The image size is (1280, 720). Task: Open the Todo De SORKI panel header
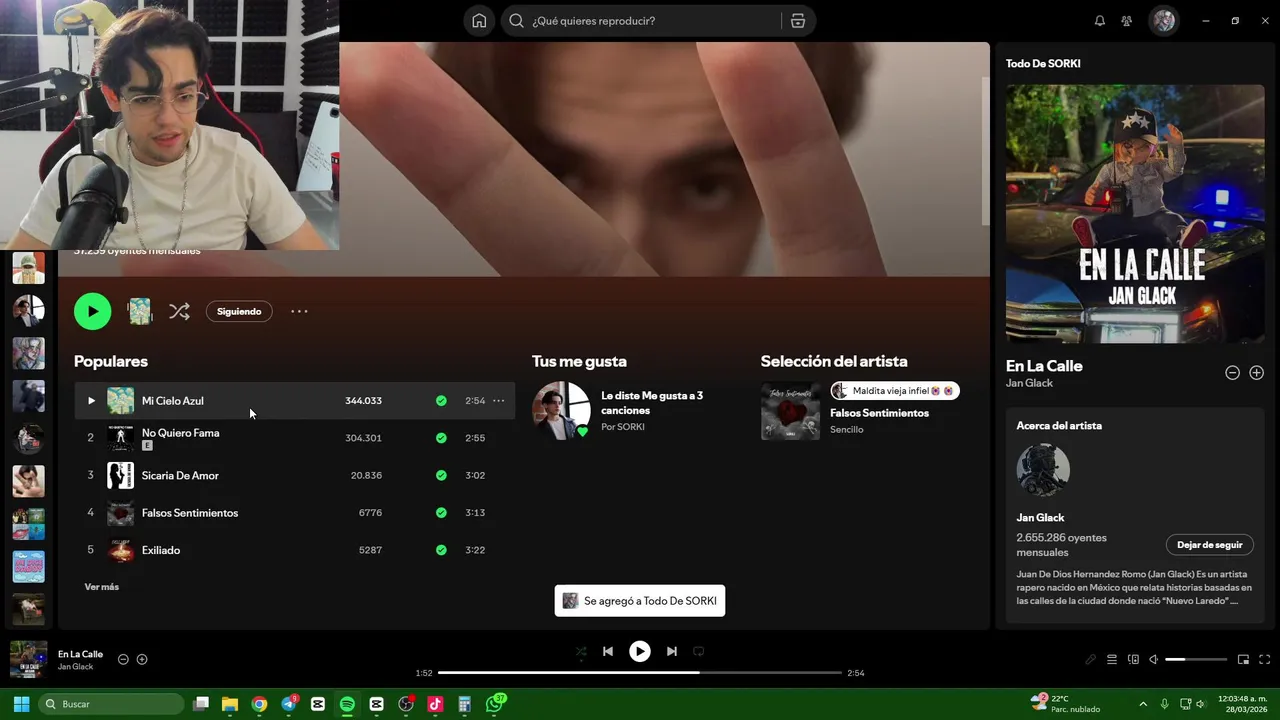tap(1043, 63)
